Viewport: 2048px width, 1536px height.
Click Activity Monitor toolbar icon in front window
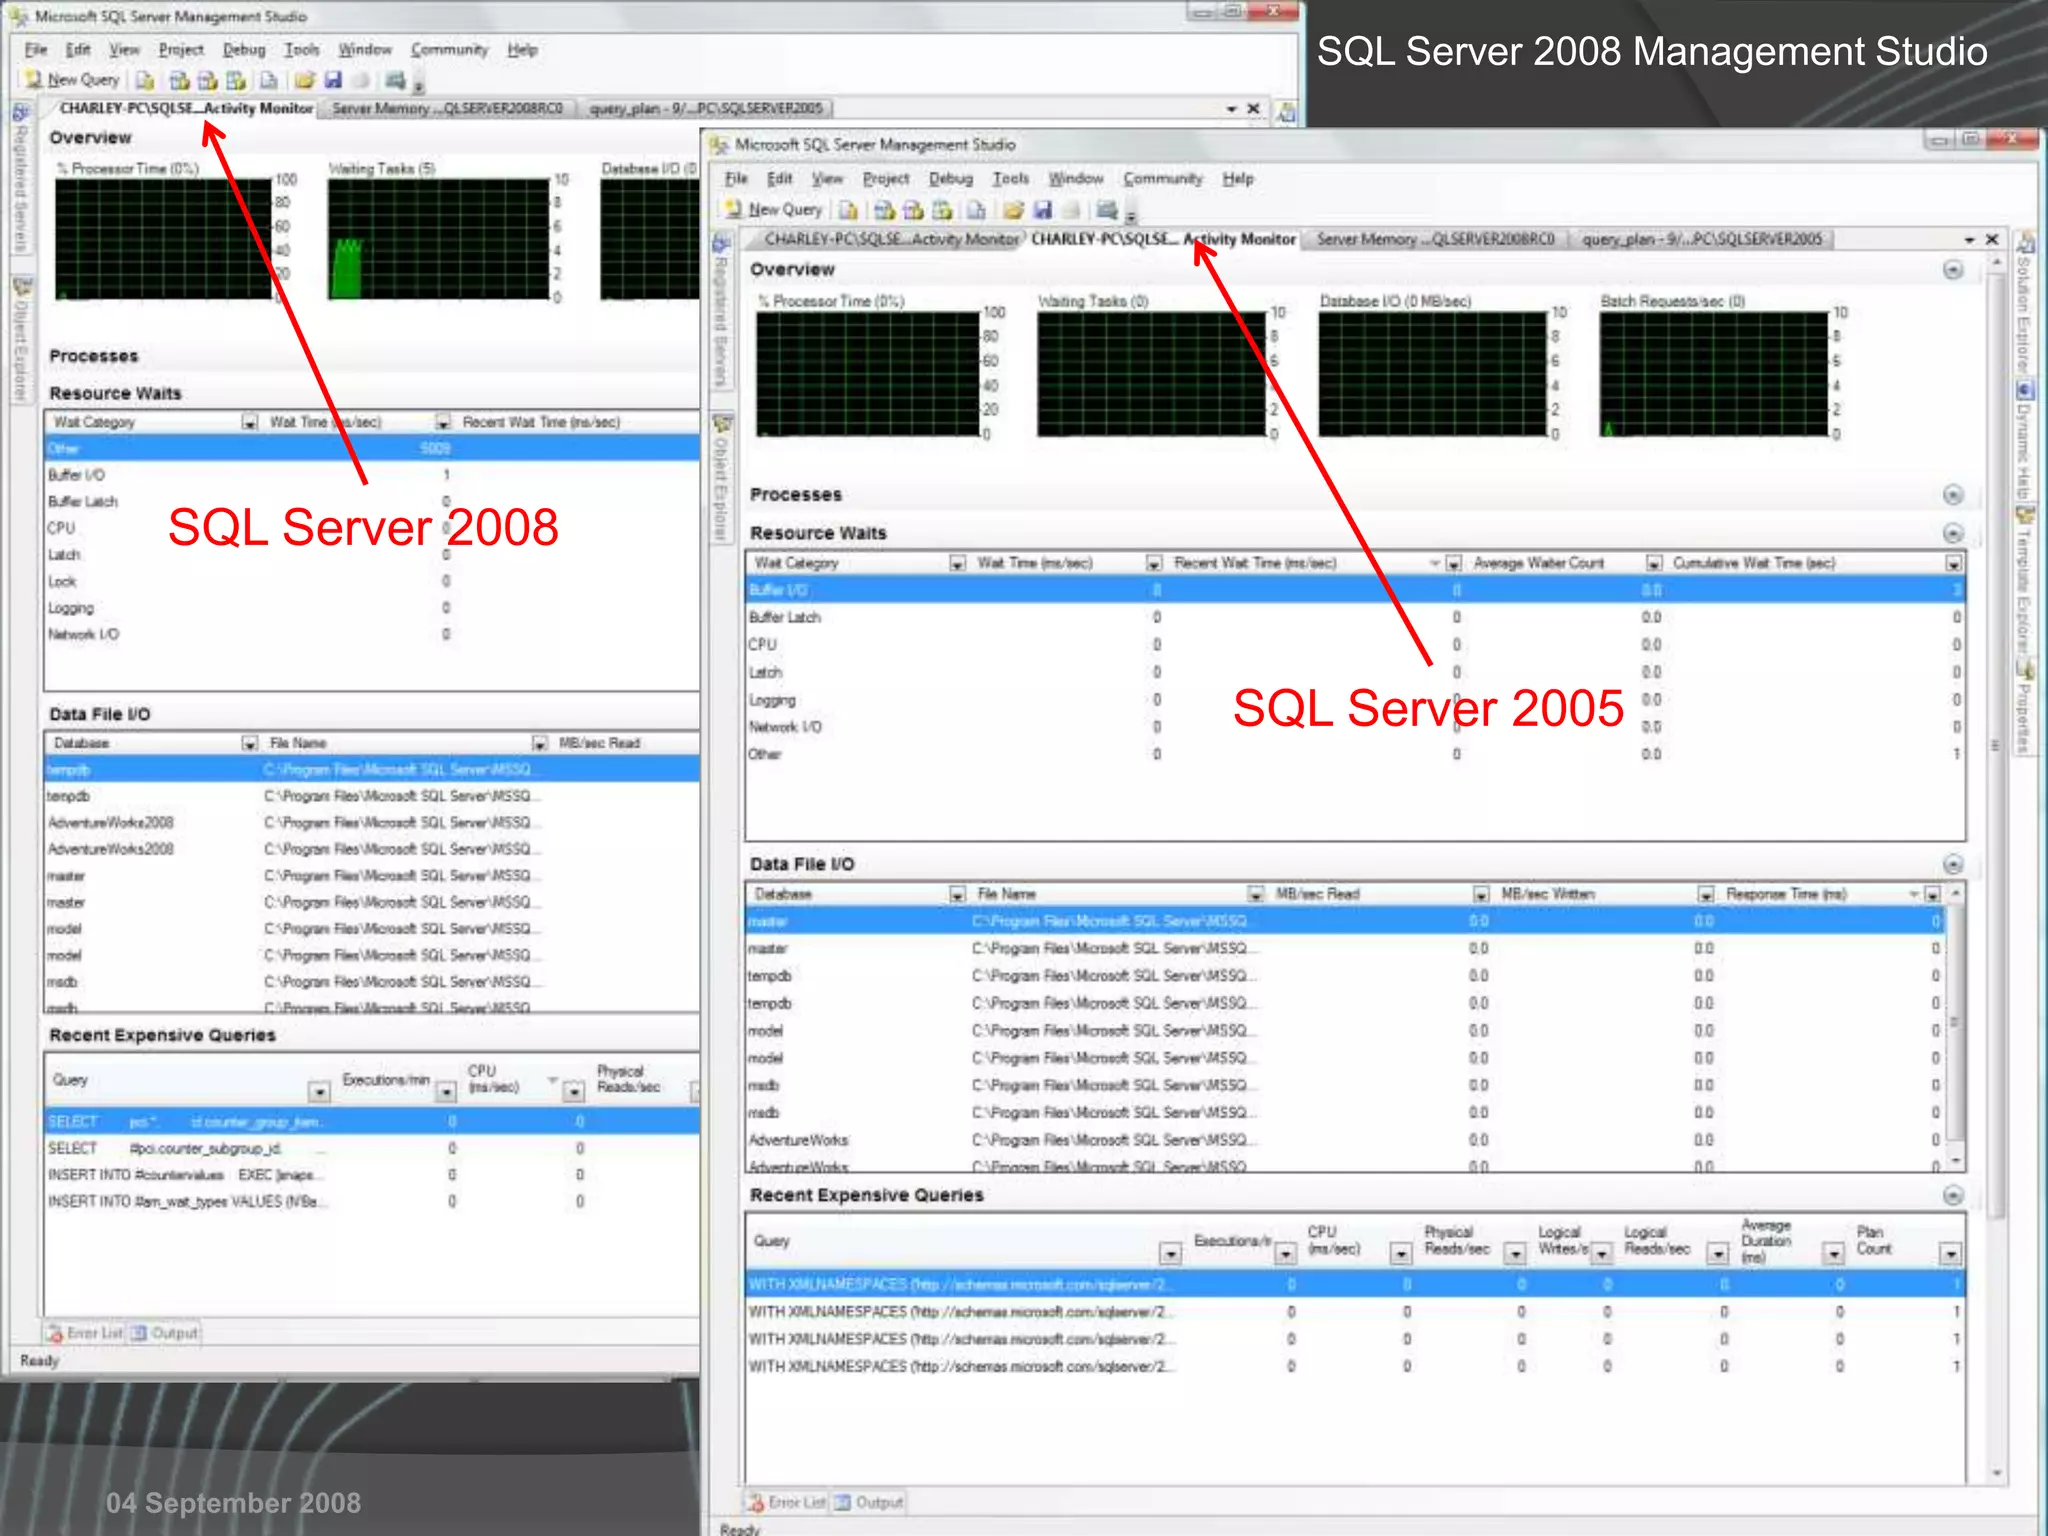pyautogui.click(x=1107, y=210)
